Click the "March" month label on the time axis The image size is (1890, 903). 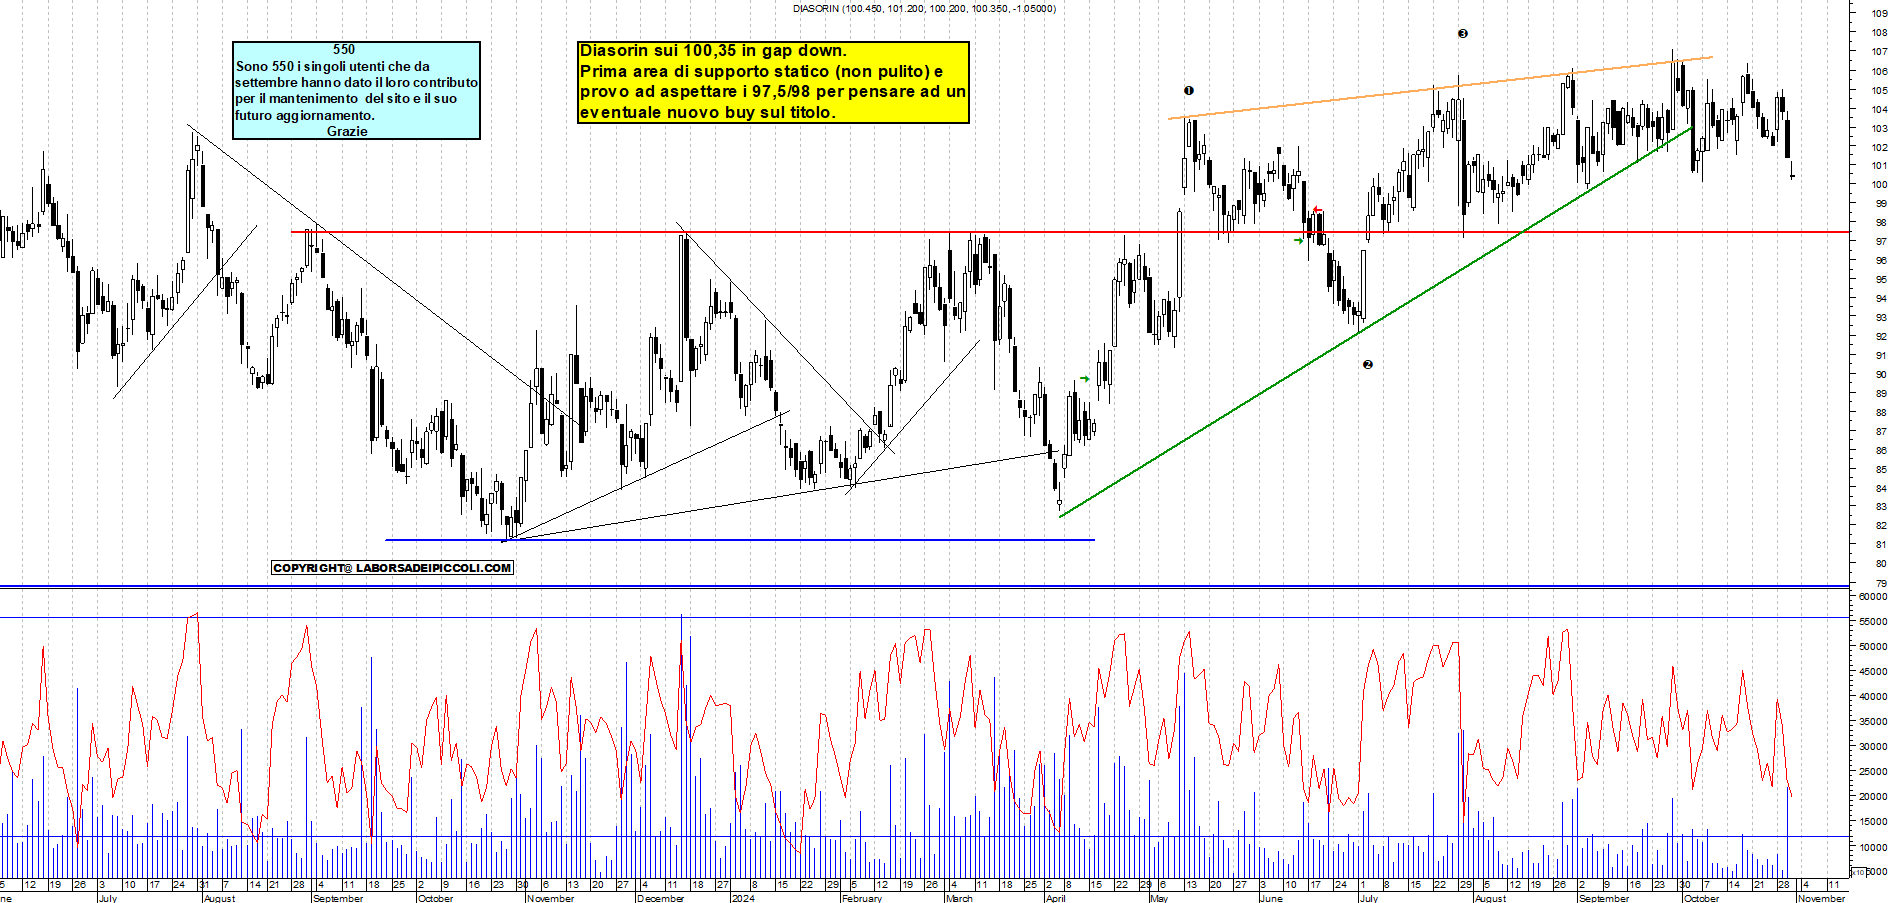[x=959, y=898]
